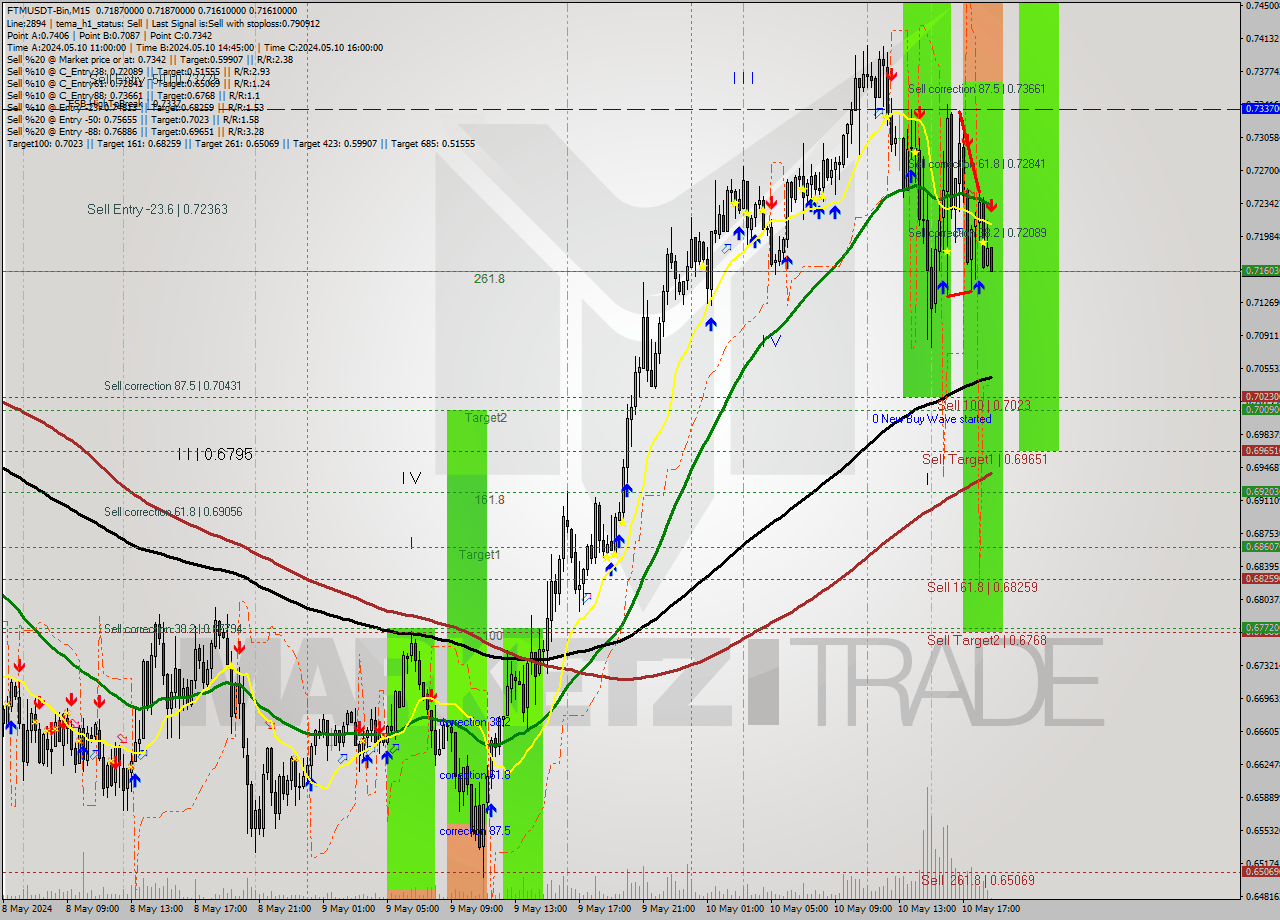
Task: Click the green 0.71603 current price tag
Action: [1260, 271]
